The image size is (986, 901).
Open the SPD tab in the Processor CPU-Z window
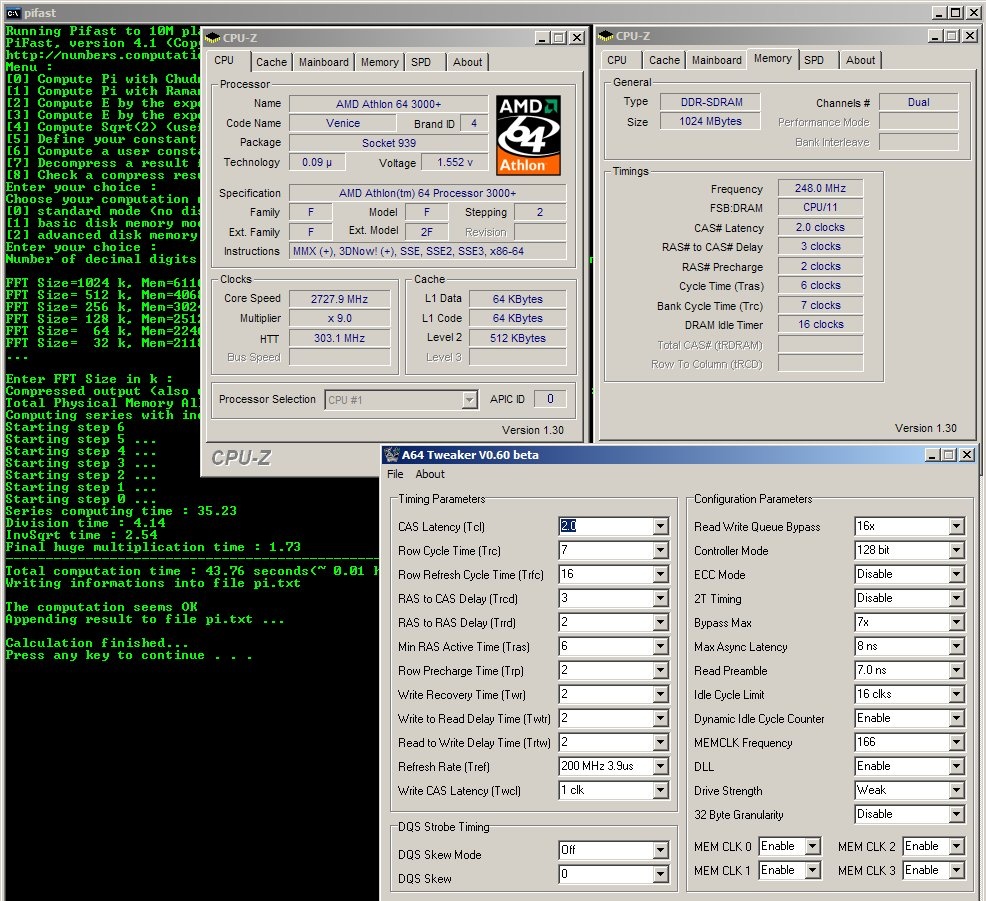pos(421,62)
